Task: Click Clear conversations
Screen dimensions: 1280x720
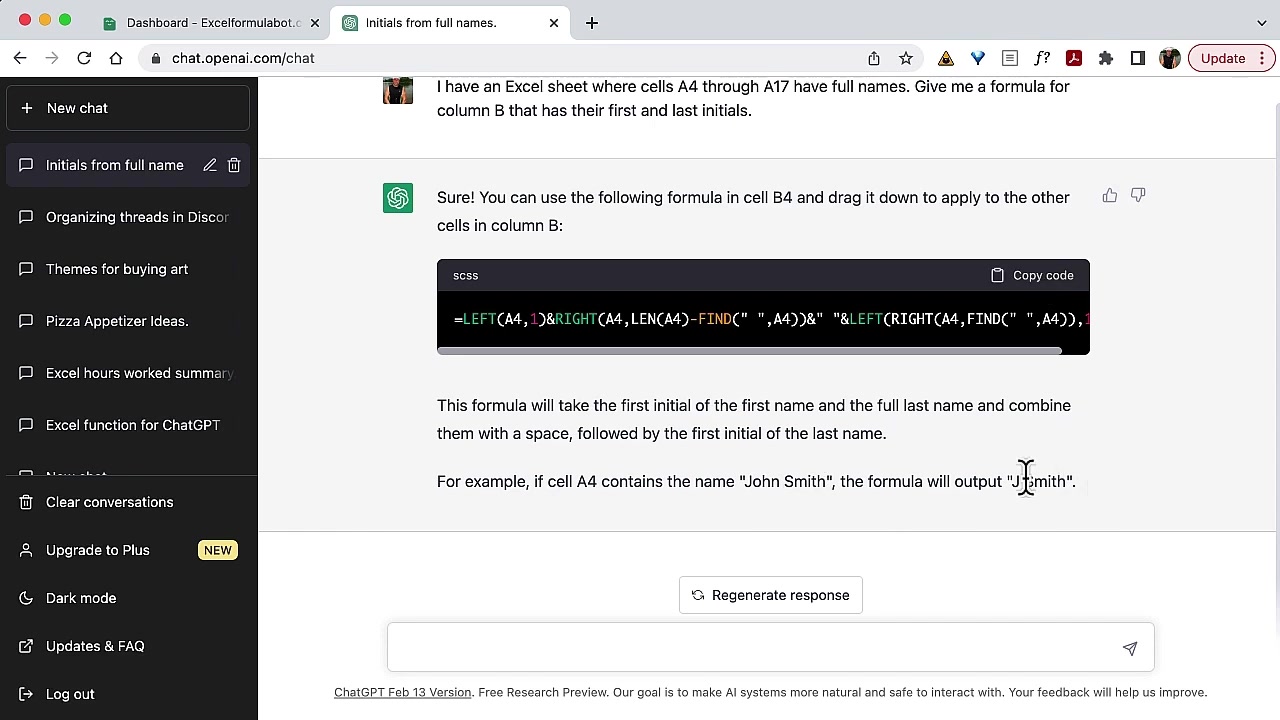Action: point(128,502)
